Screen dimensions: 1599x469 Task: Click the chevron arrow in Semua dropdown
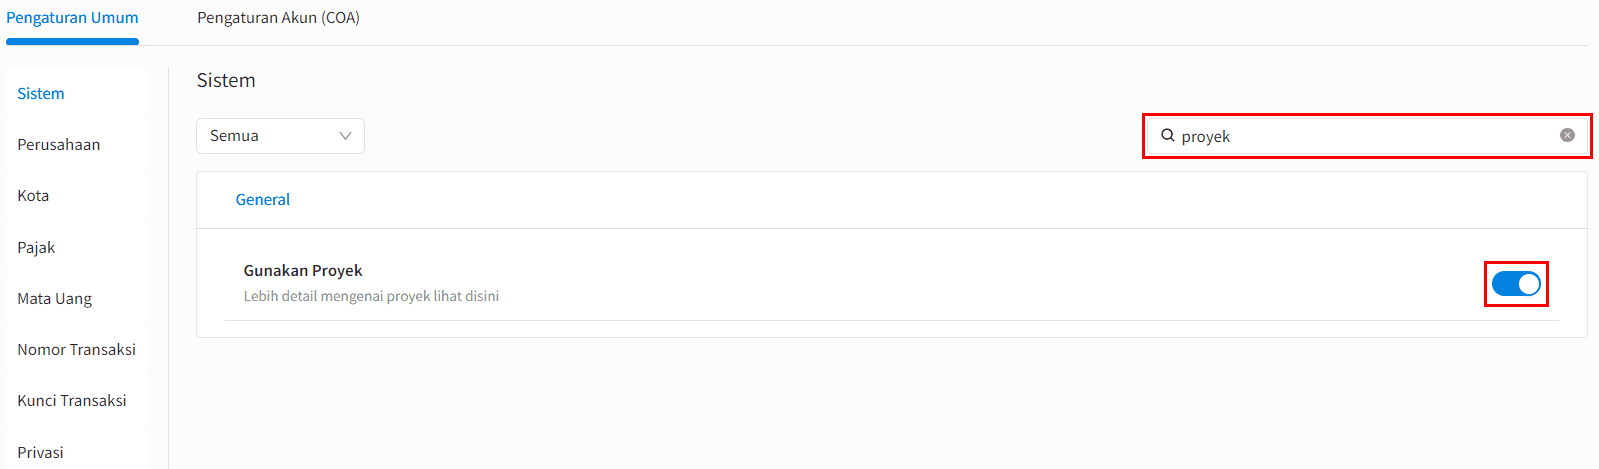pos(345,136)
